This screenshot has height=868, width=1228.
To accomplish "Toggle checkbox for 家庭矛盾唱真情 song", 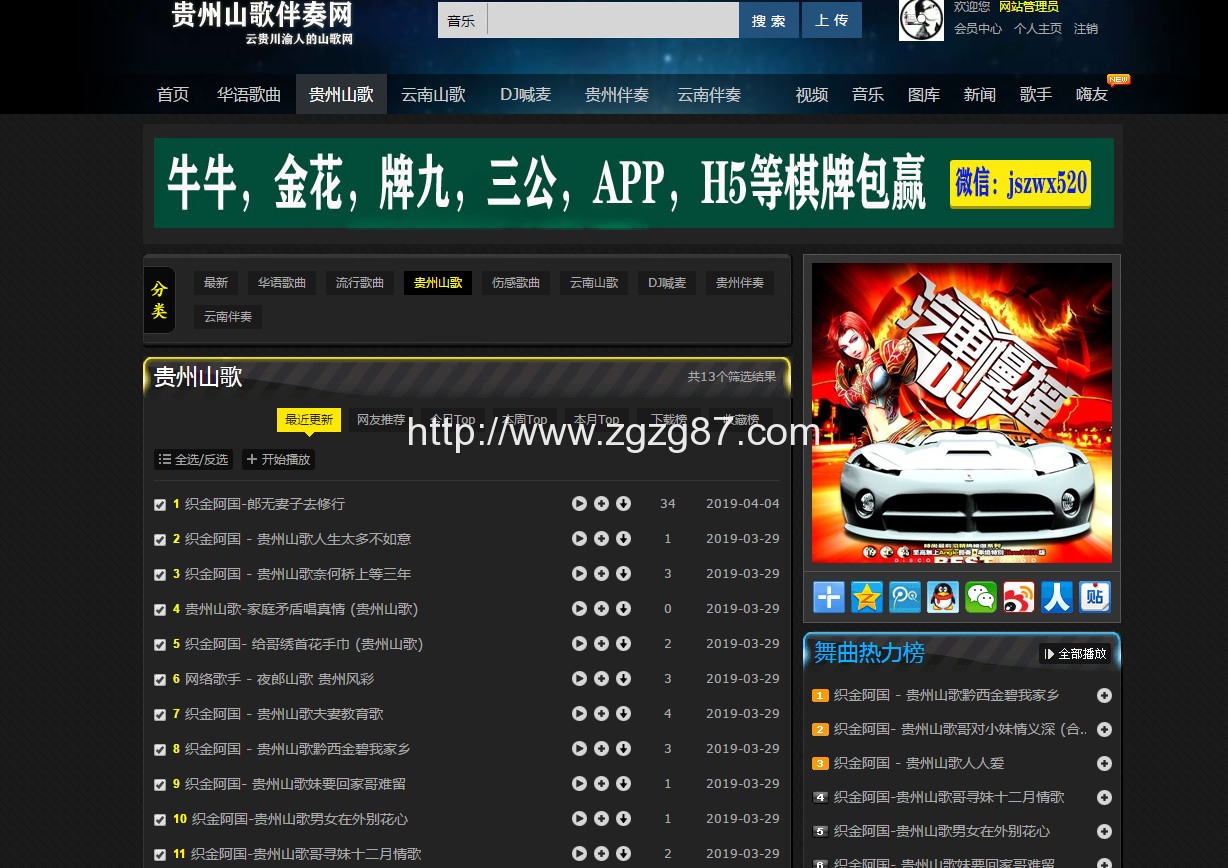I will click(160, 610).
